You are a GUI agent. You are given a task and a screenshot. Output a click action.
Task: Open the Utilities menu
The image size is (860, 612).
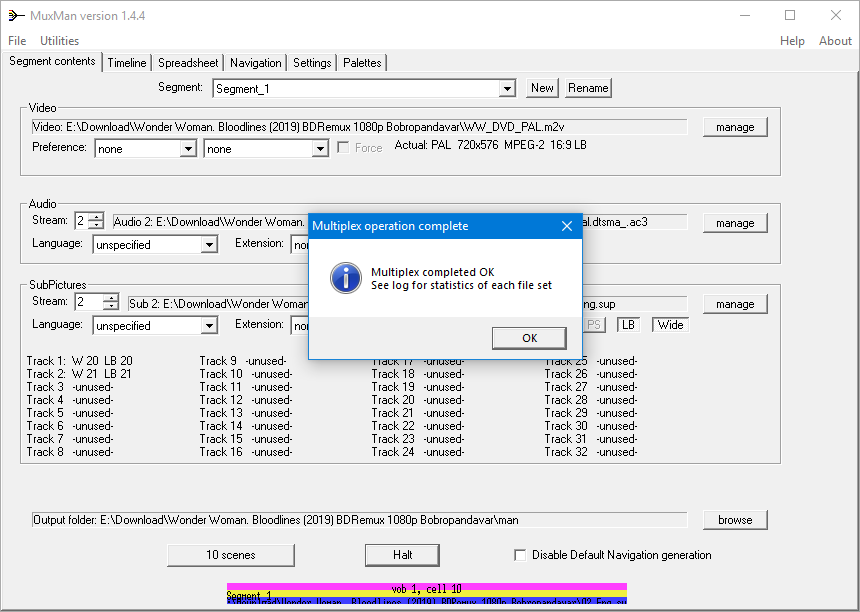(x=59, y=41)
